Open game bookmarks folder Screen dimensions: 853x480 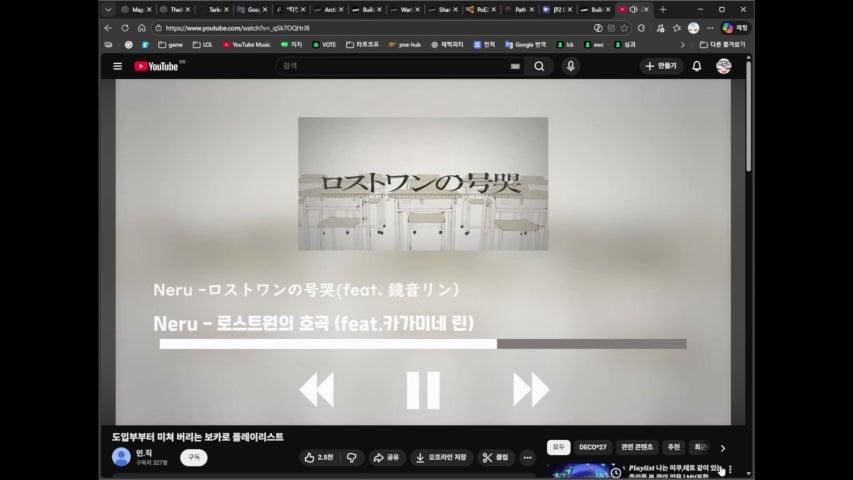click(x=170, y=45)
